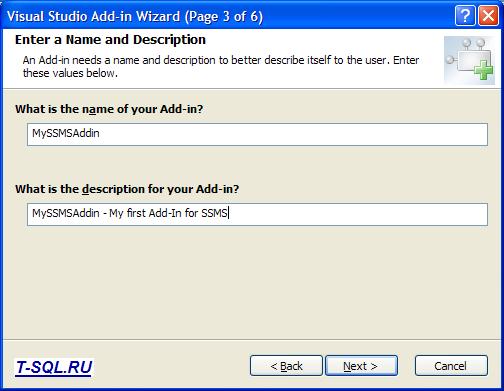The width and height of the screenshot is (504, 391).
Task: Open the T-SQL.RU link
Action: click(54, 367)
